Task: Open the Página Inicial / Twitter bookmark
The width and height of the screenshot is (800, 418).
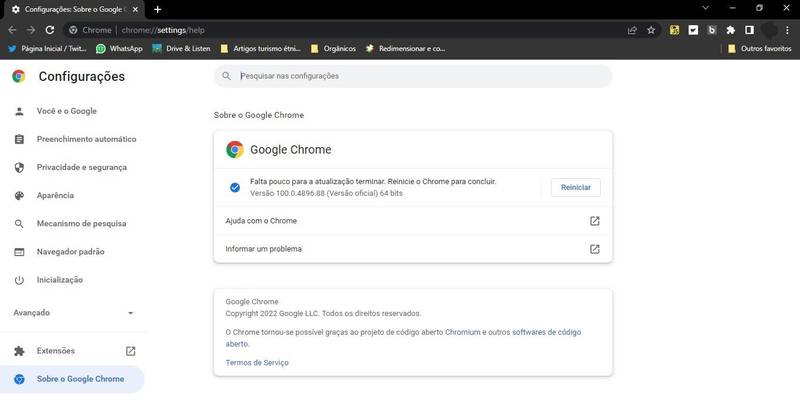Action: click(x=47, y=48)
